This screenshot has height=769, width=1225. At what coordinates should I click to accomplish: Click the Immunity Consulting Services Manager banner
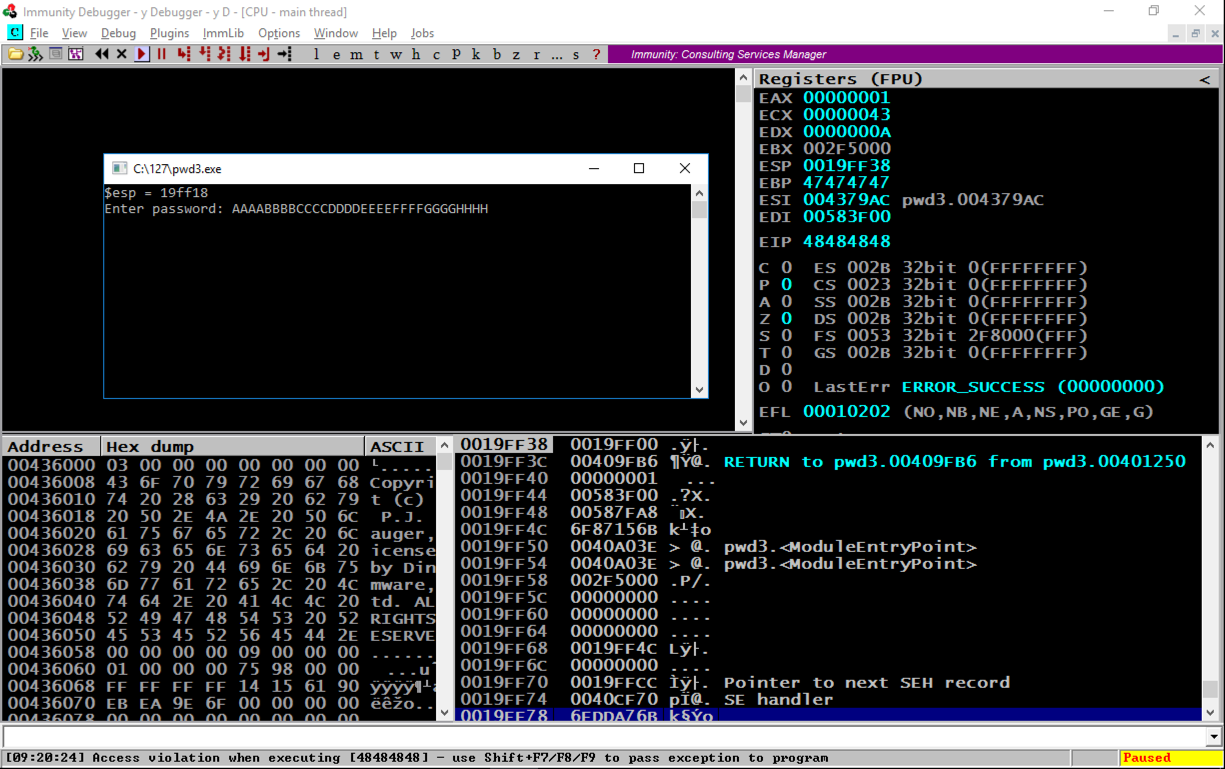(728, 54)
